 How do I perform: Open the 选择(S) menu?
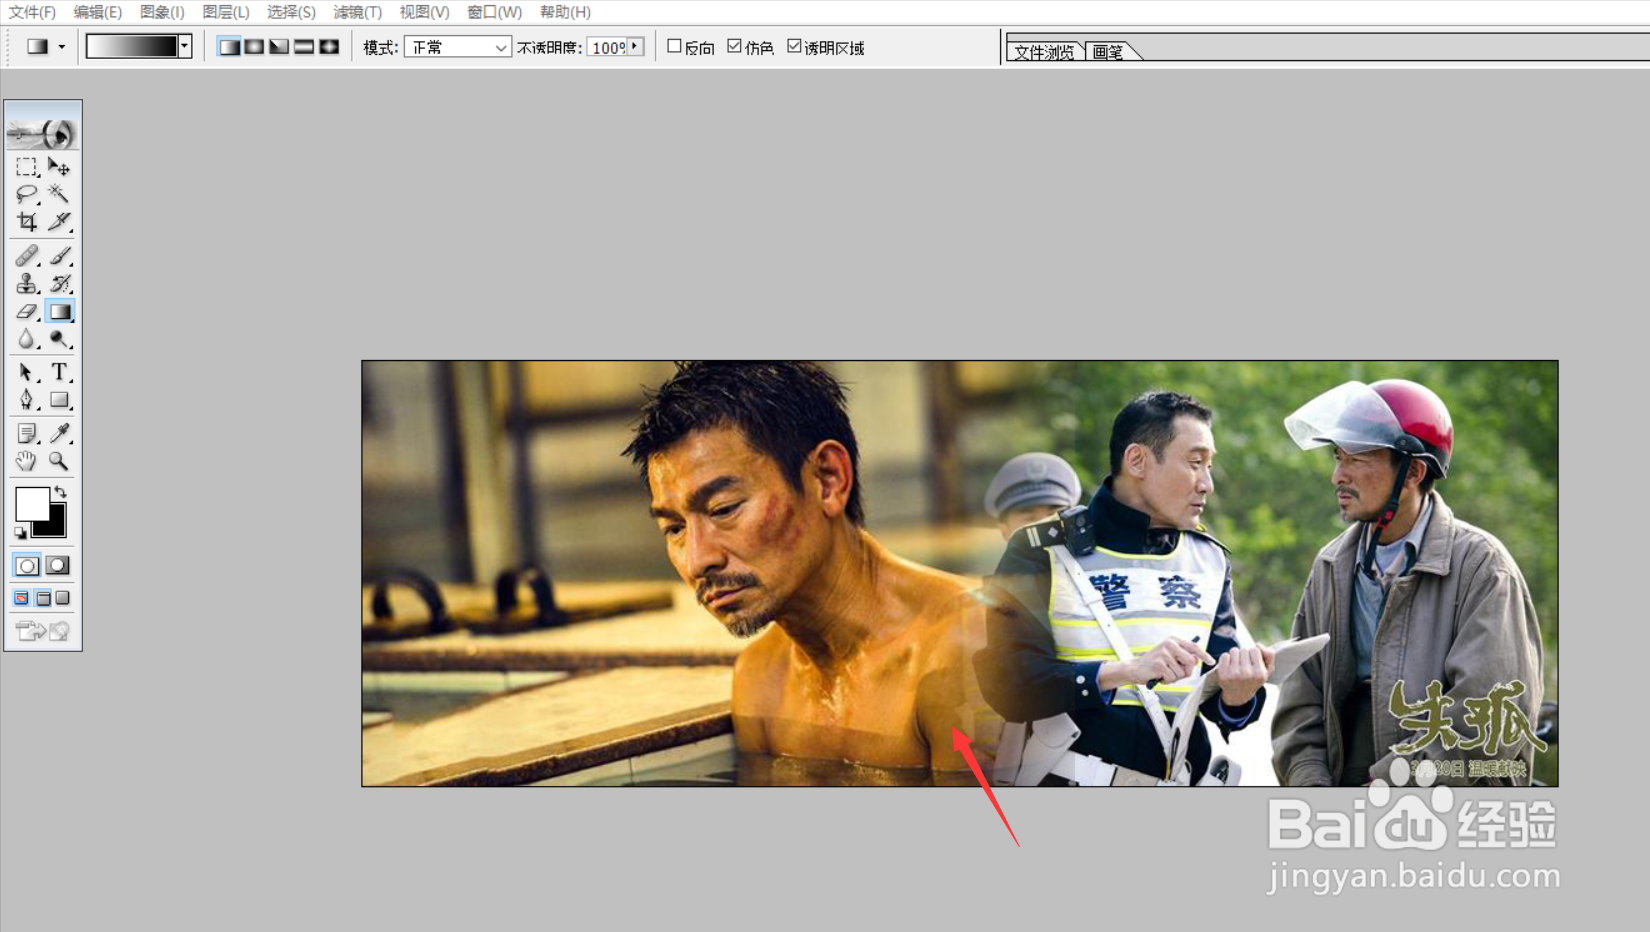pyautogui.click(x=291, y=12)
